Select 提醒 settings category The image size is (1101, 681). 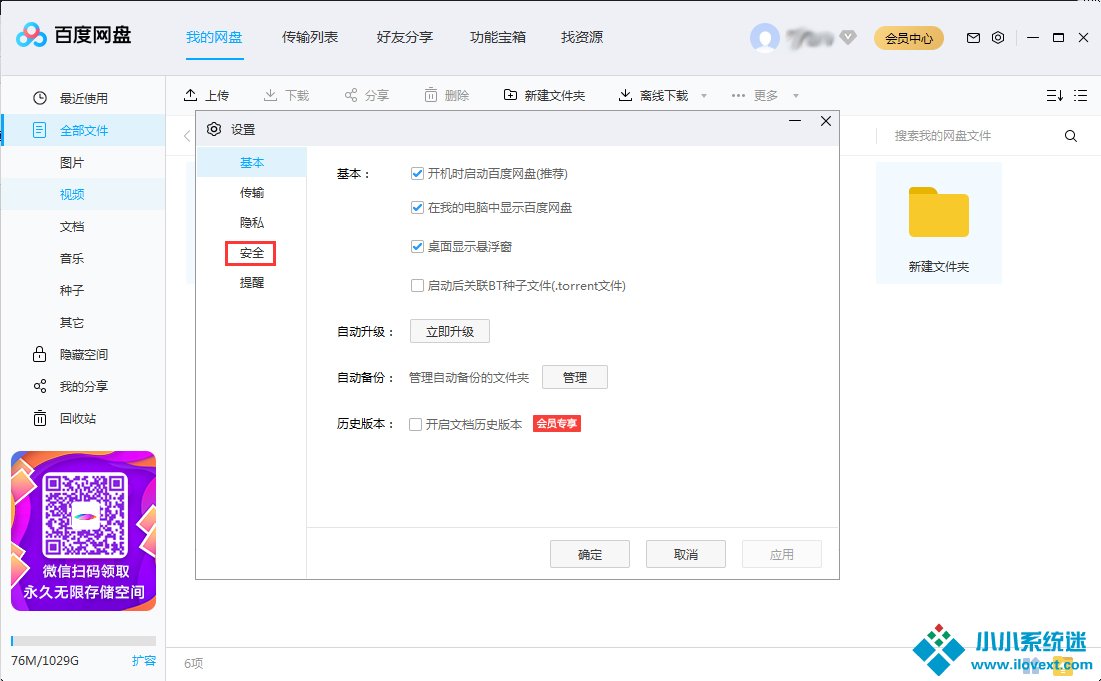[x=252, y=283]
